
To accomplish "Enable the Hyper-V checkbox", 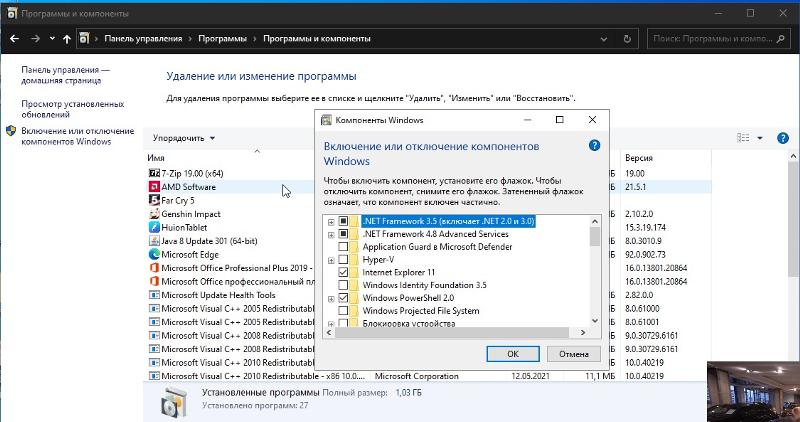I will [343, 260].
